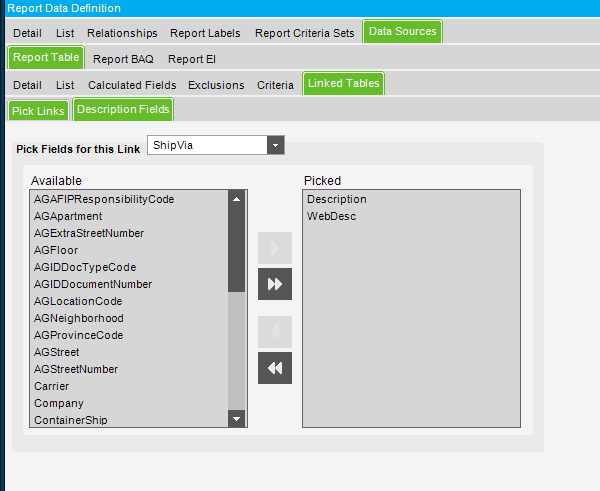Select the Description Fields tab
600x491 pixels.
click(123, 109)
